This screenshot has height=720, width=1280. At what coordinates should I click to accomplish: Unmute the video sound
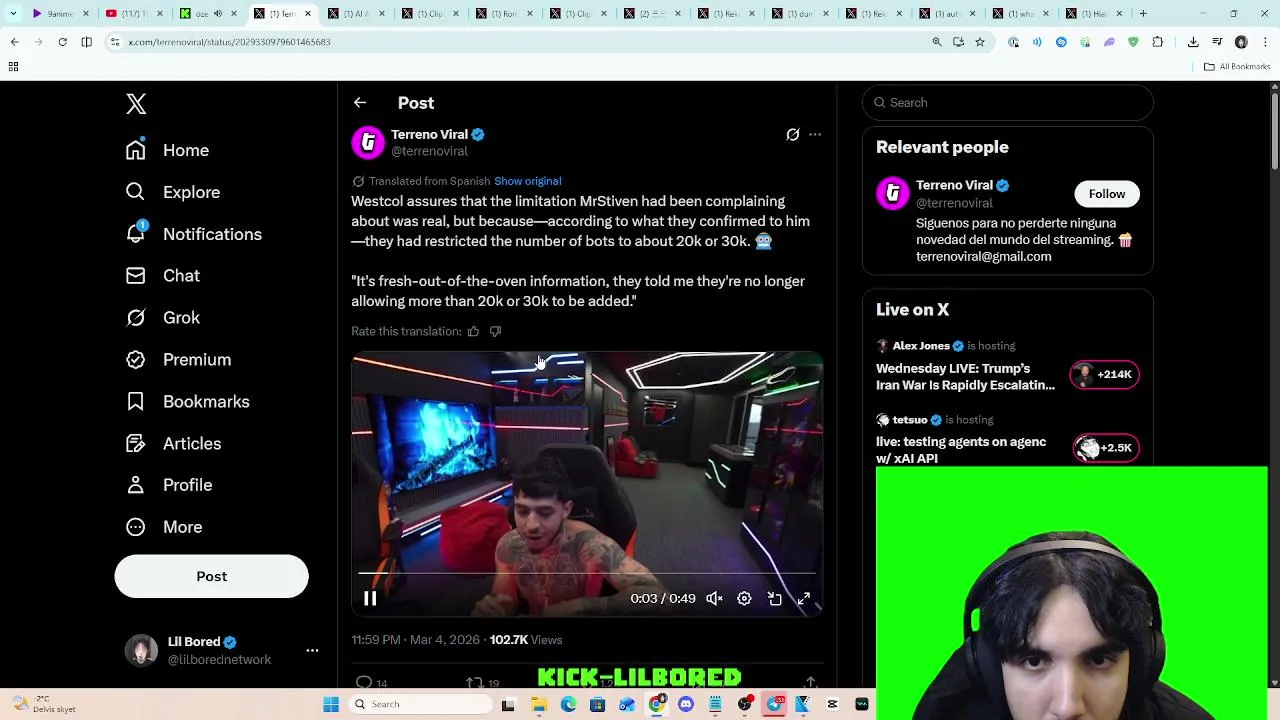(714, 598)
